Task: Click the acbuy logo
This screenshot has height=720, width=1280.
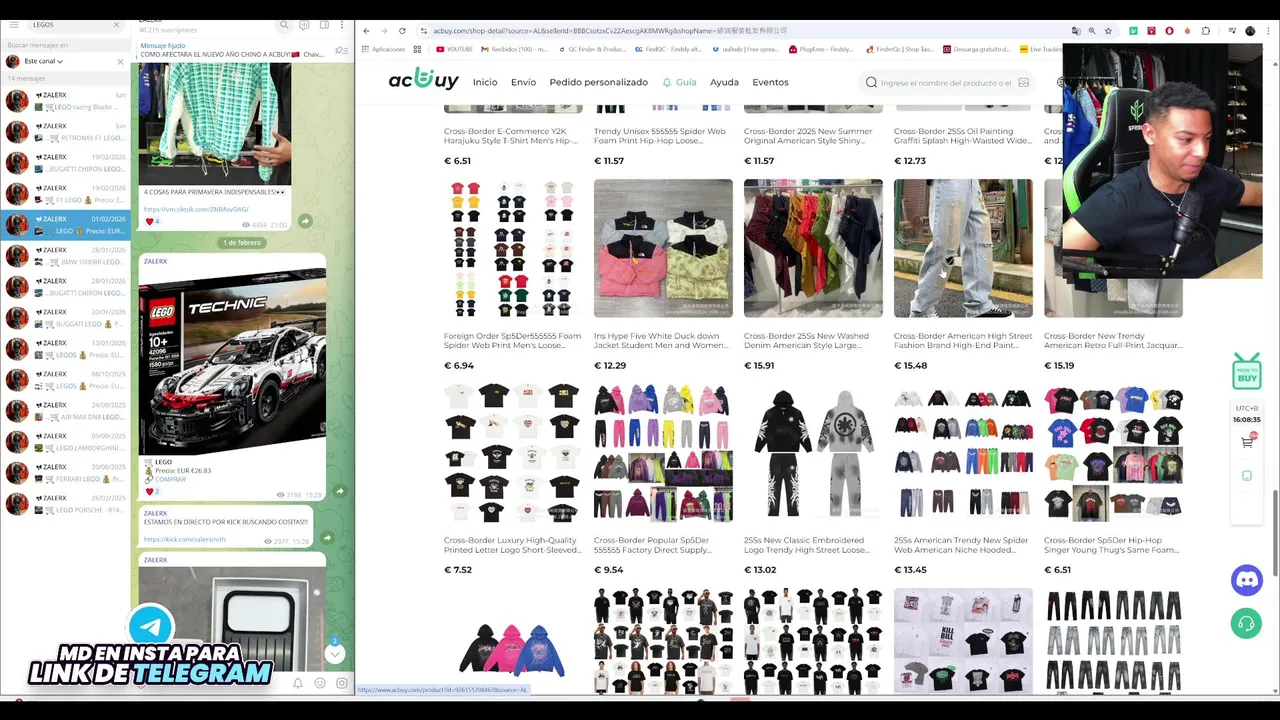Action: (x=423, y=81)
